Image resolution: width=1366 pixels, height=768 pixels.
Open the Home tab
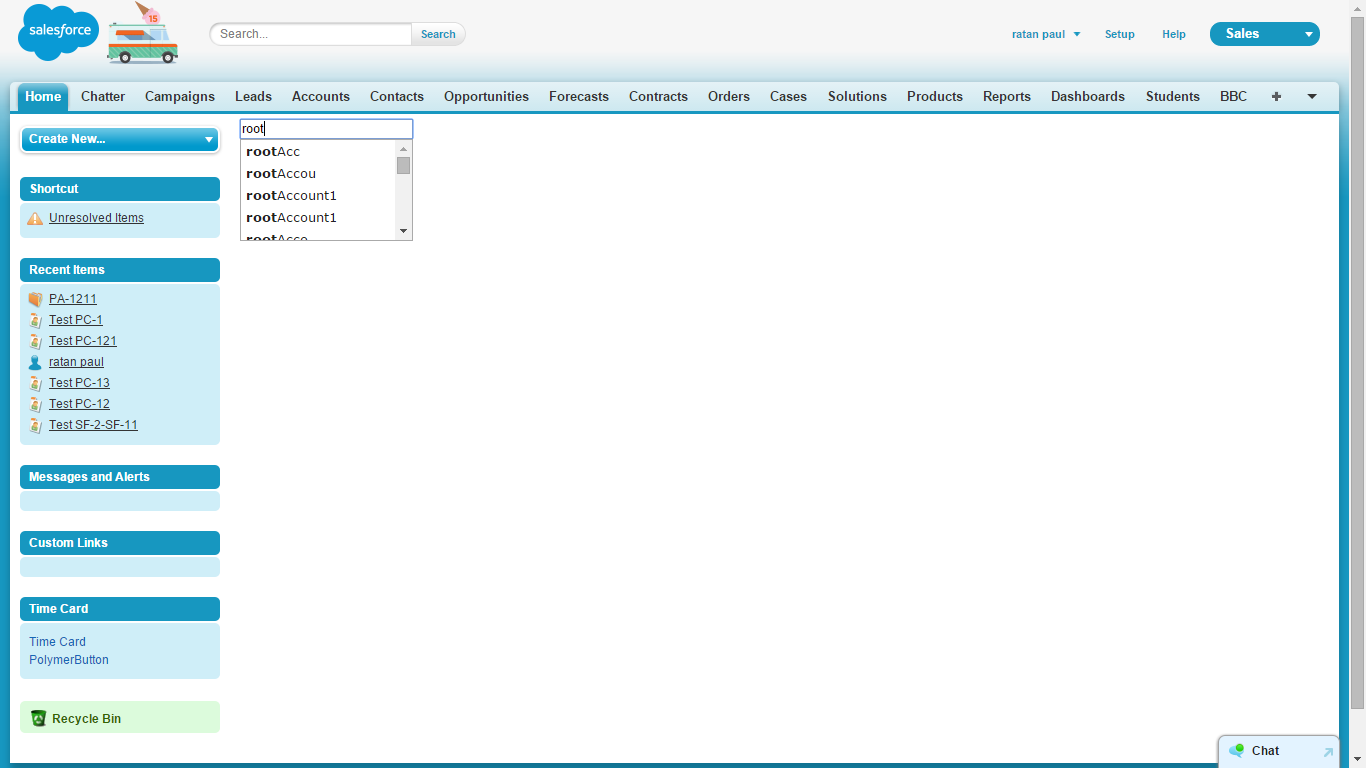click(x=43, y=97)
